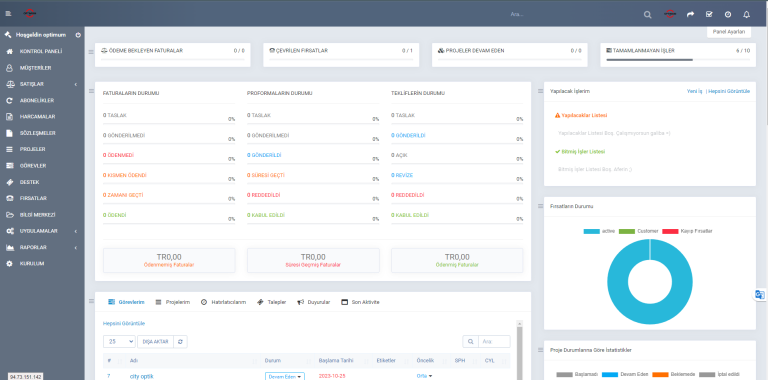Viewport: 768px width, 380px height.
Task: Click the search magnifier in the top bar
Action: (x=648, y=15)
